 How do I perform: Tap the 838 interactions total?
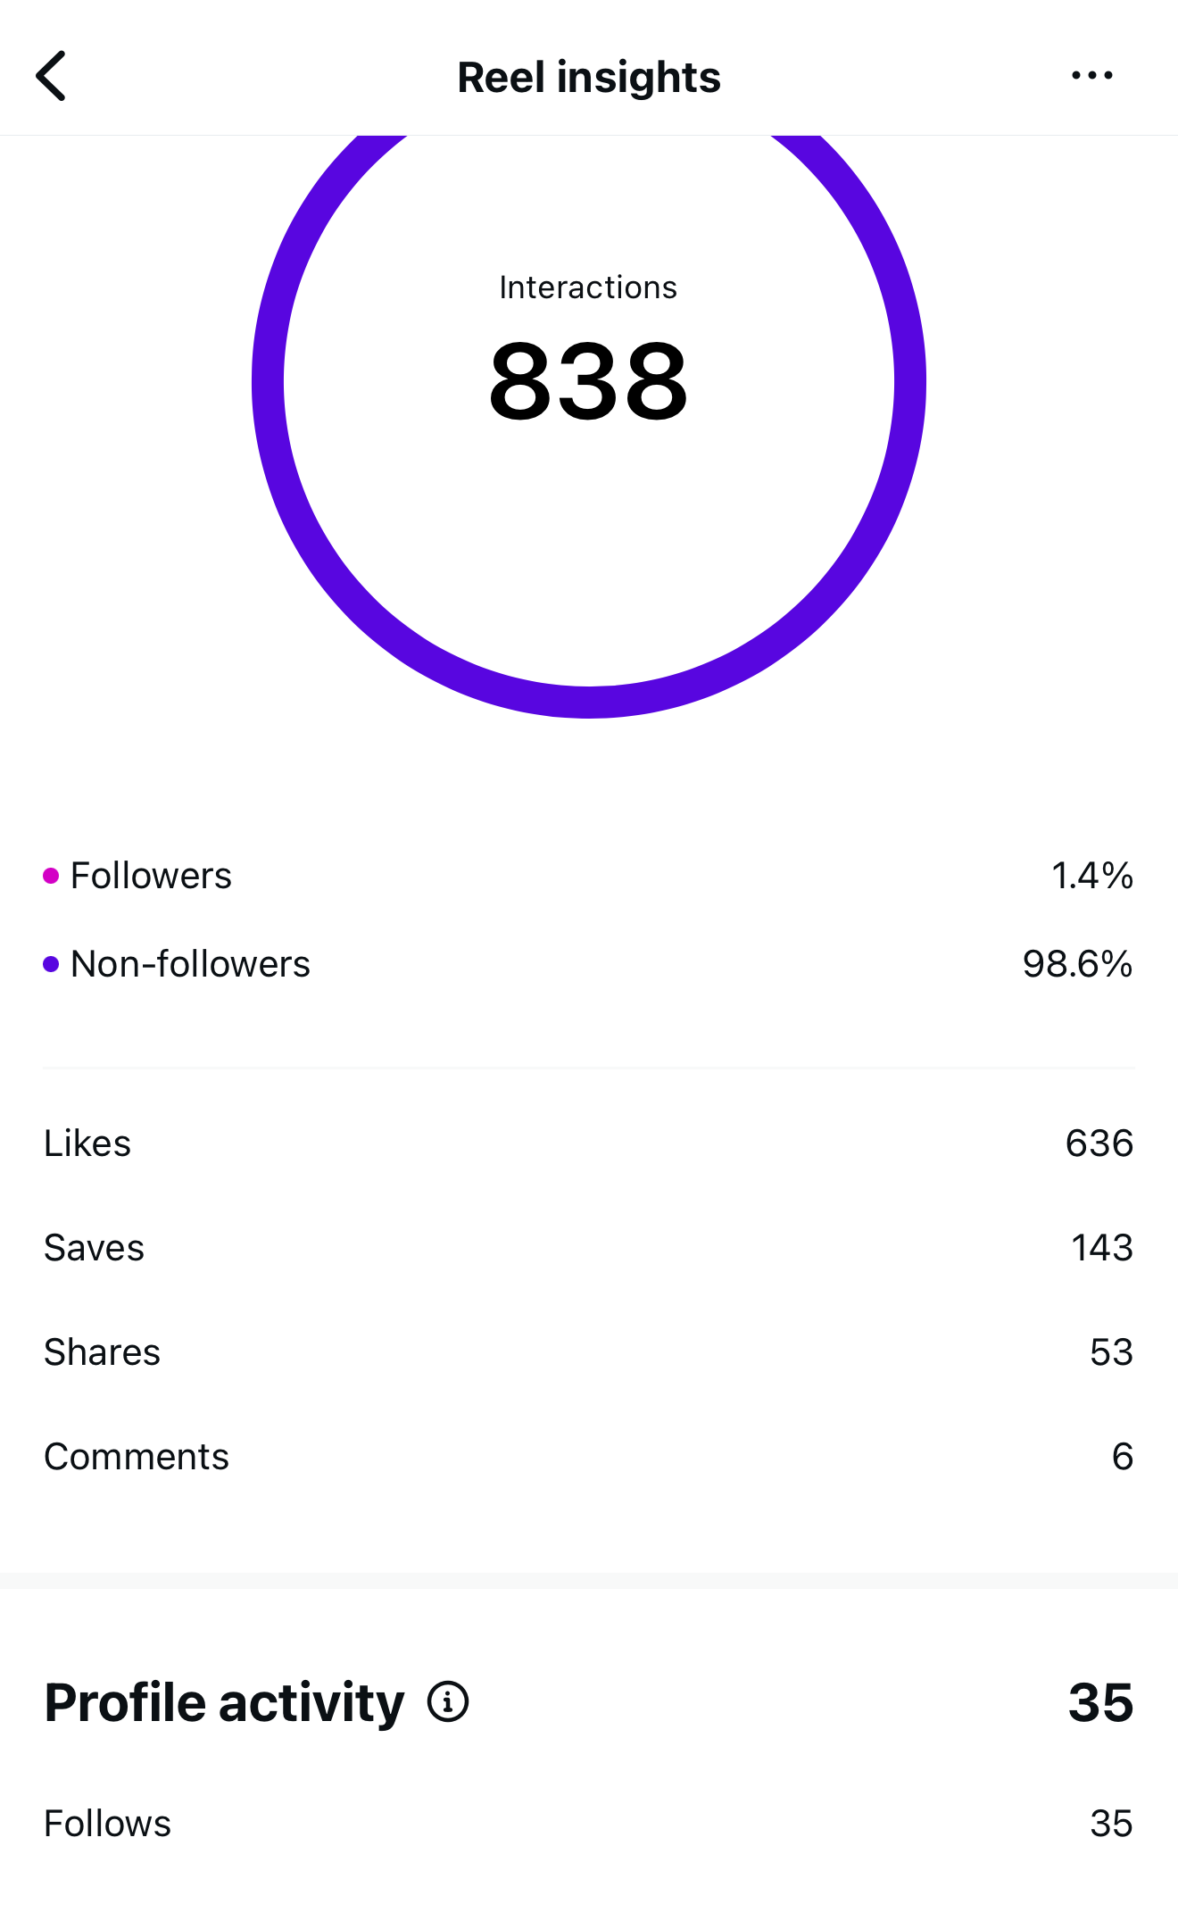click(x=588, y=381)
